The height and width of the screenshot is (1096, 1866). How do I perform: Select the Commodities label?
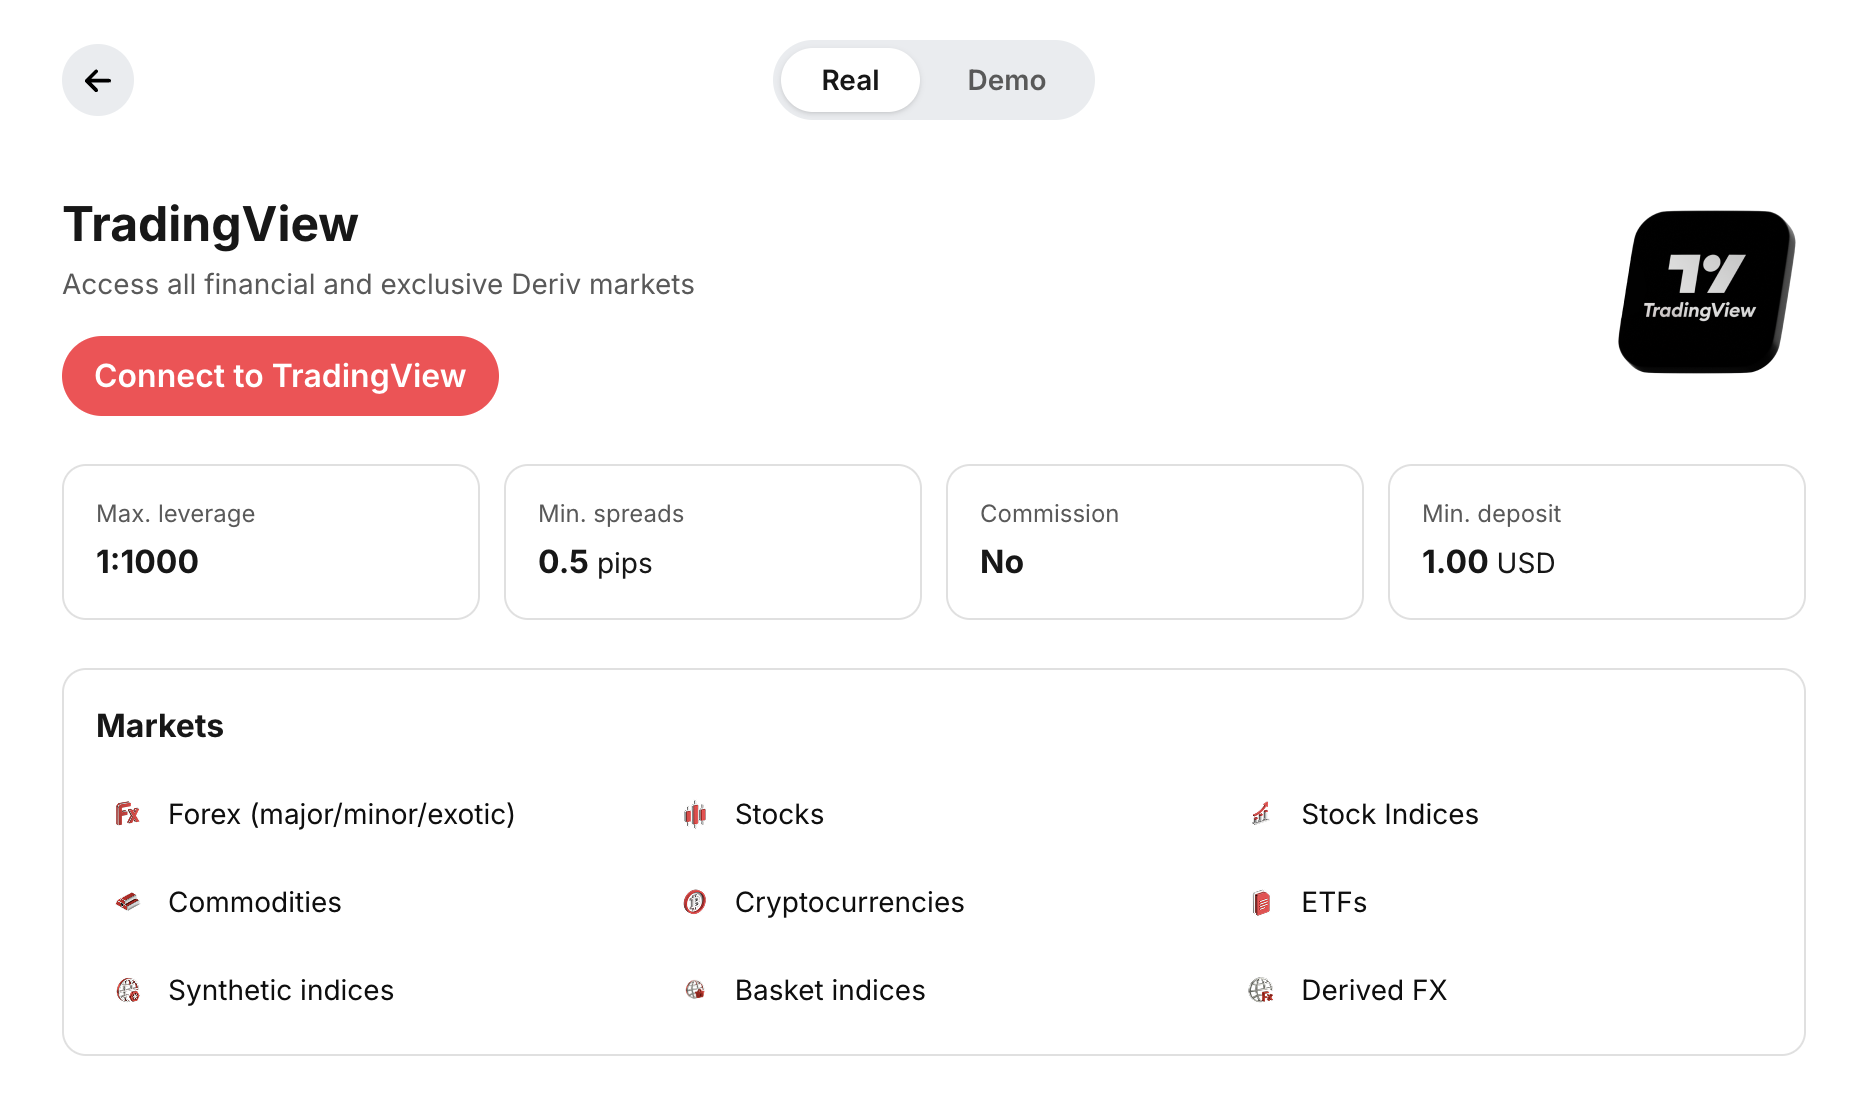coord(254,902)
